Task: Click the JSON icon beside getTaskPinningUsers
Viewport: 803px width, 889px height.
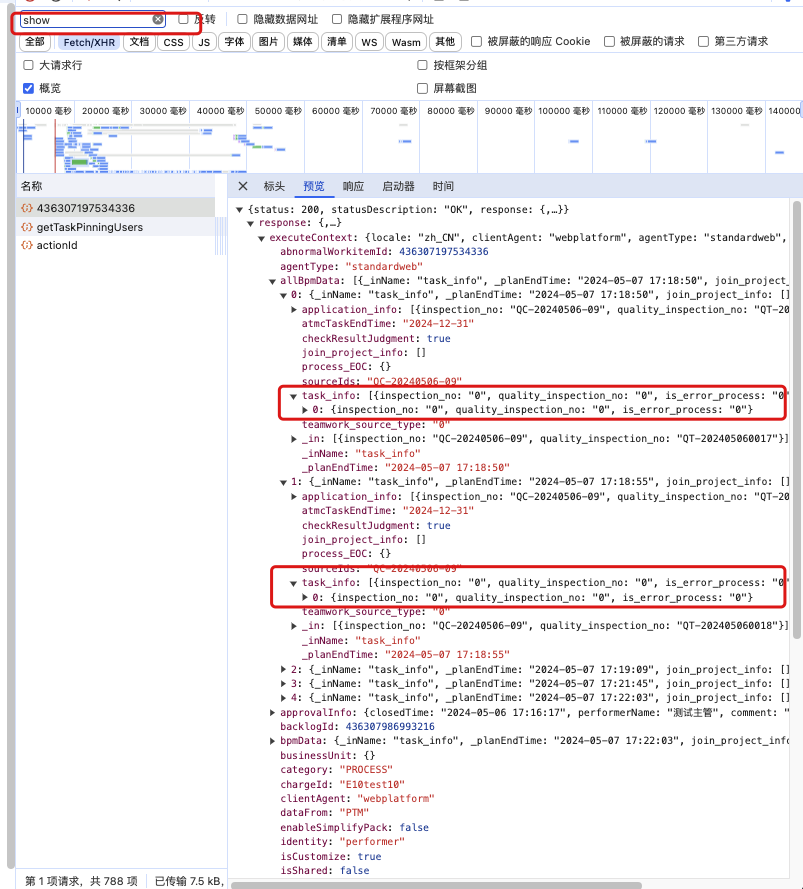Action: click(x=27, y=227)
